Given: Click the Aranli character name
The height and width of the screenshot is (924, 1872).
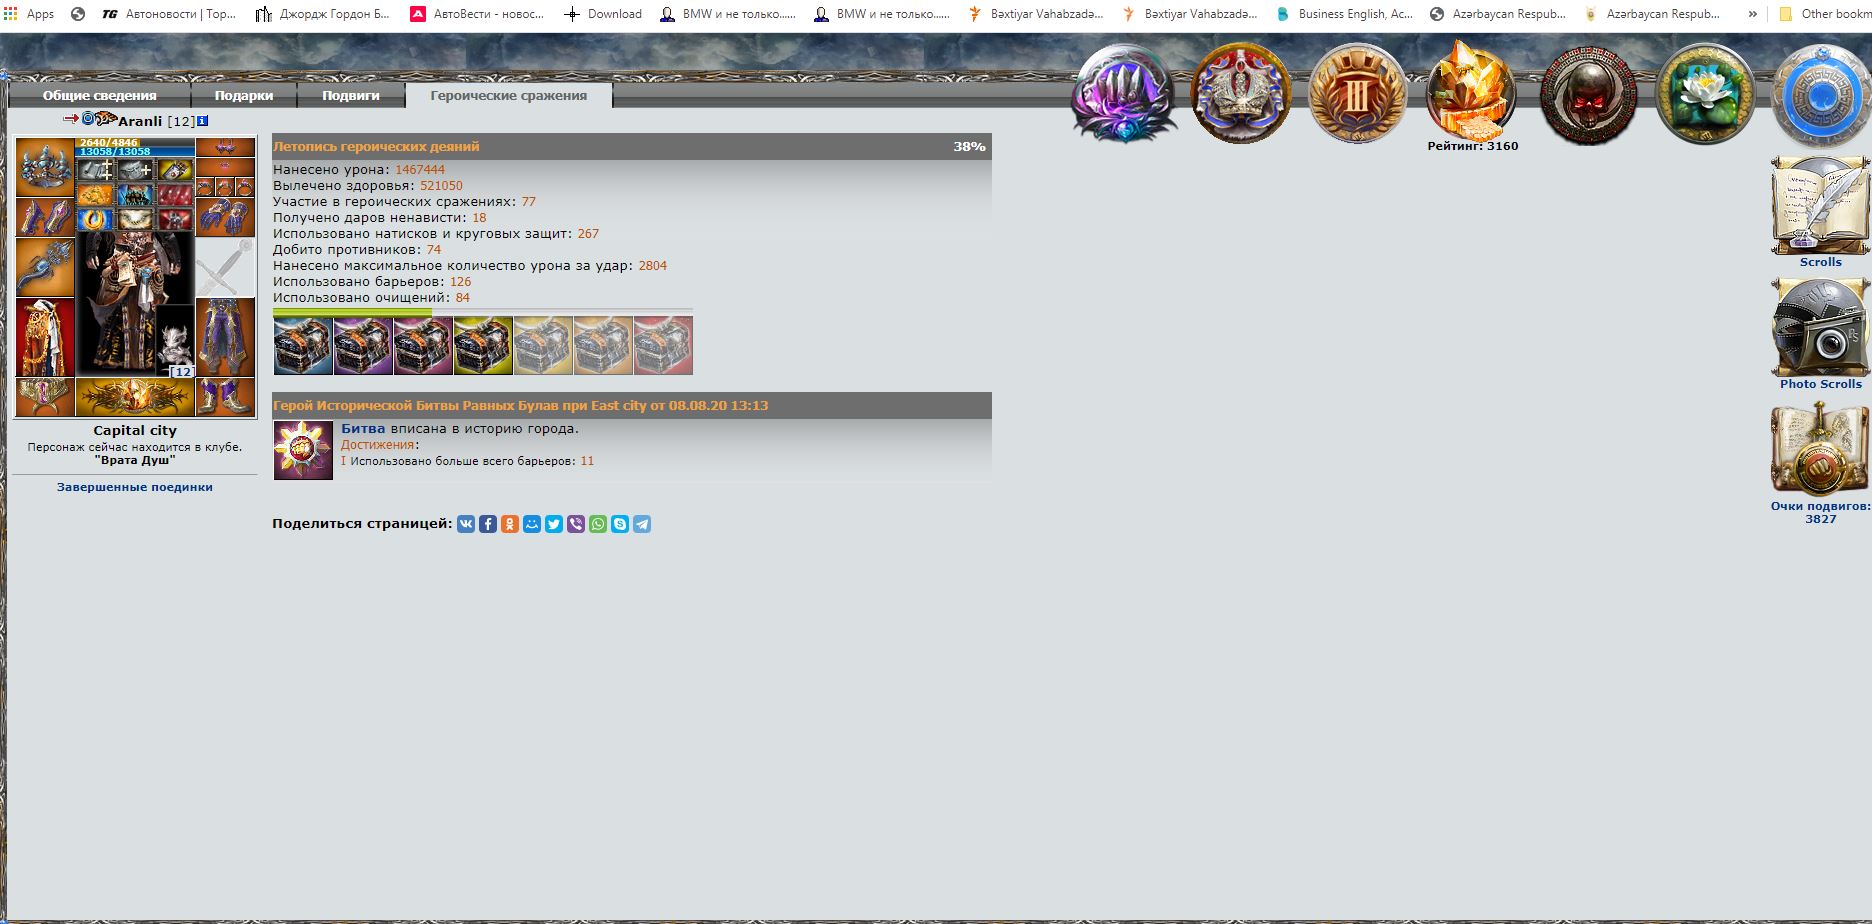Looking at the screenshot, I should pyautogui.click(x=140, y=121).
